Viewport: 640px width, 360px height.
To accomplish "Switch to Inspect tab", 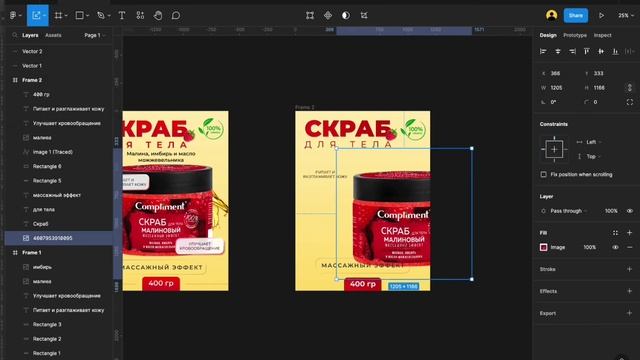I will 602,35.
